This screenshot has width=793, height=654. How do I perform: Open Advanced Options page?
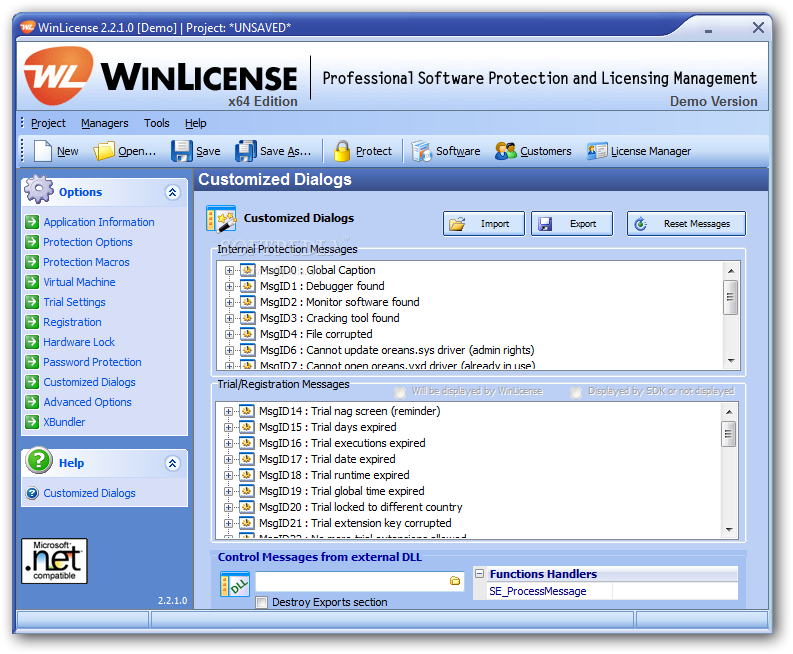87,402
